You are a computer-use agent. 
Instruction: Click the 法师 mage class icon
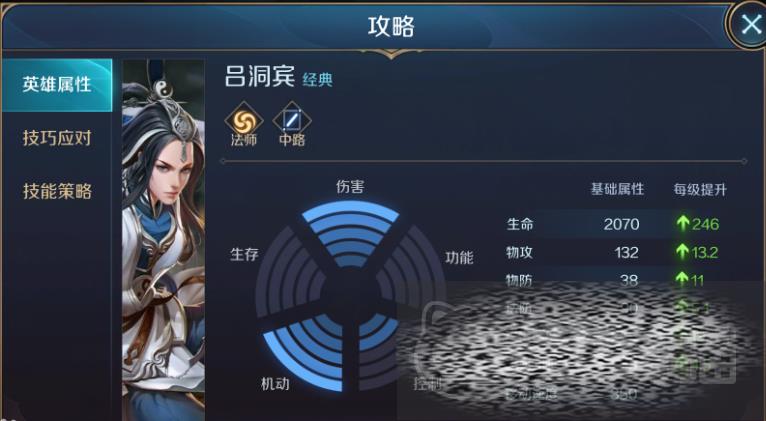click(x=244, y=121)
